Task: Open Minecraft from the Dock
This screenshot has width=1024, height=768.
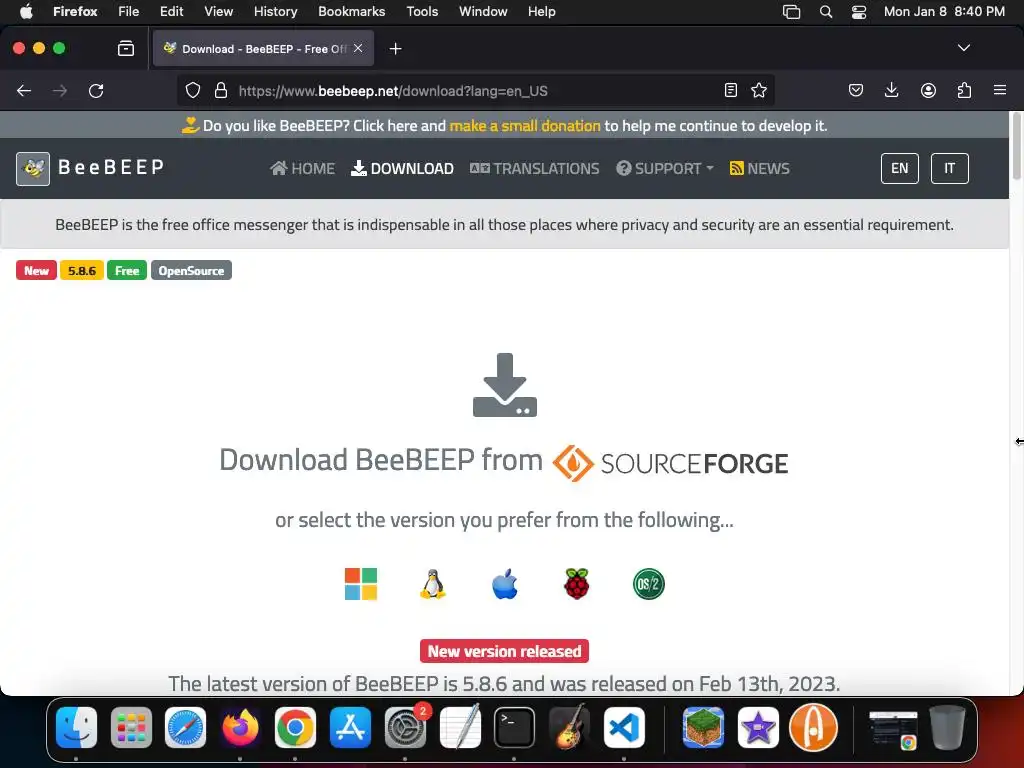Action: point(703,727)
